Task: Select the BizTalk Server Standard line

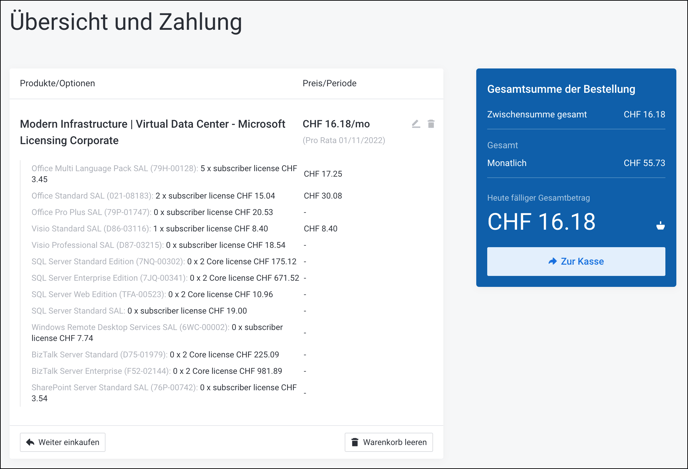Action: 155,354
